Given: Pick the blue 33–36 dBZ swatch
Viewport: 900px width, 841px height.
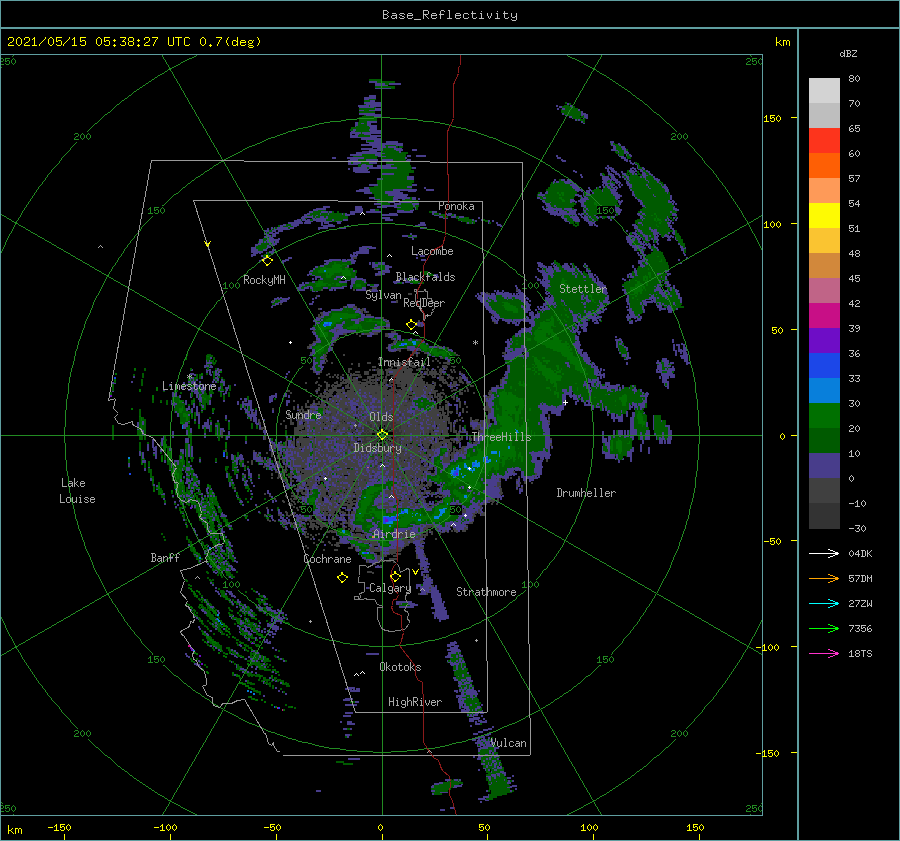Looking at the screenshot, I should (824, 365).
